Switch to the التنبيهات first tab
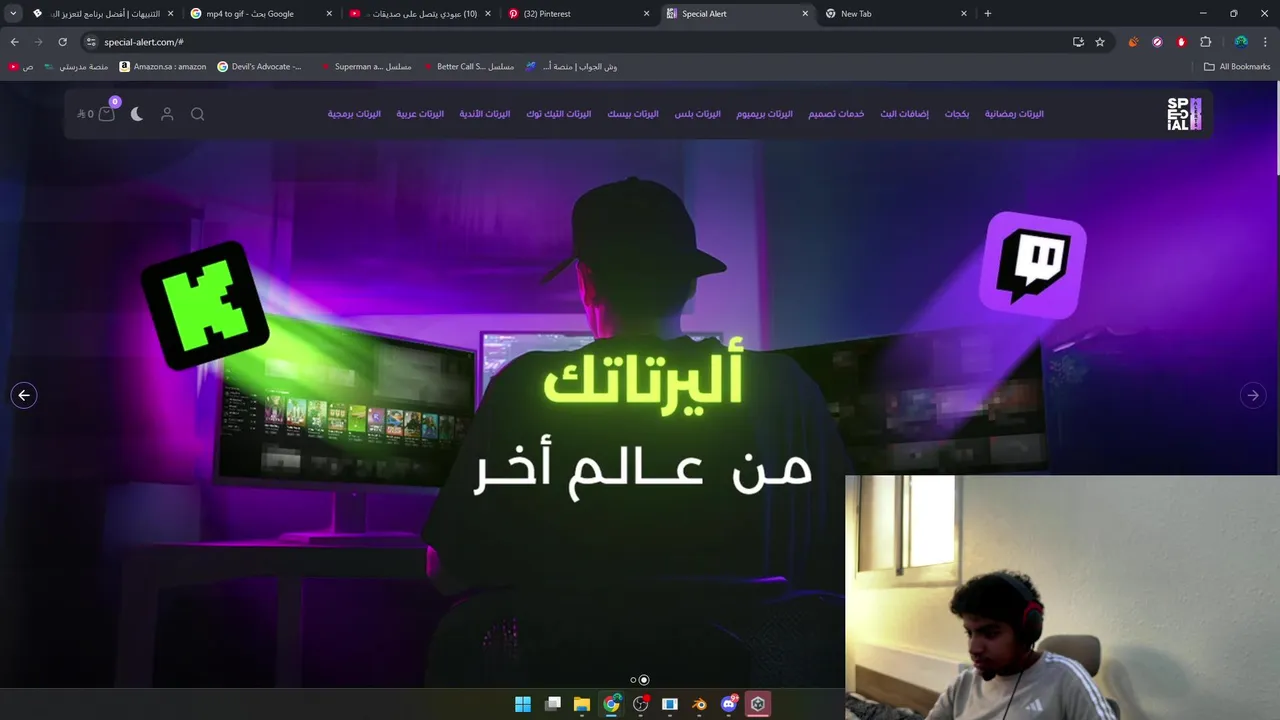 point(102,14)
